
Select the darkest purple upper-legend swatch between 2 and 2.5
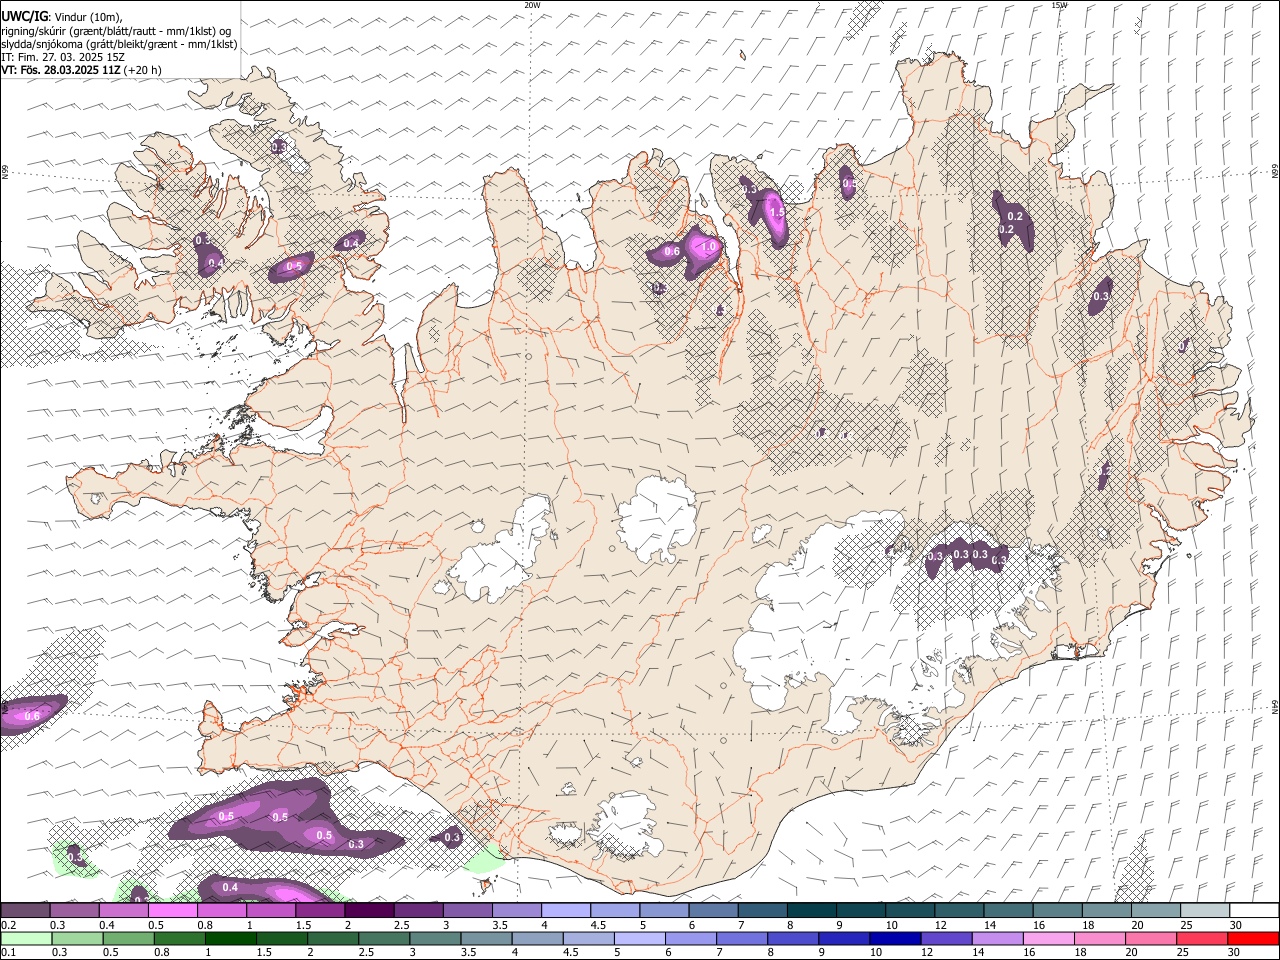tap(369, 910)
